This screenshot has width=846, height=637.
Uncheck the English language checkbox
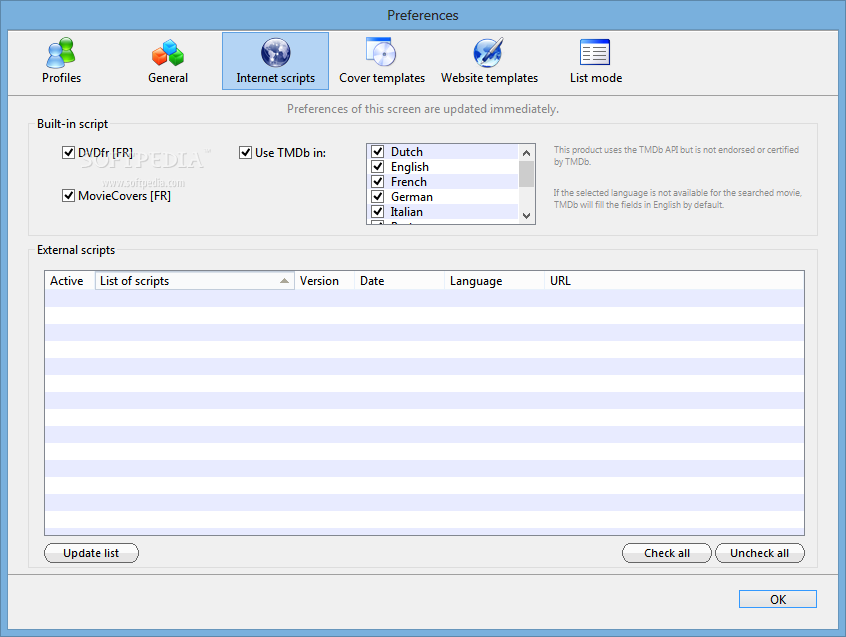pos(378,167)
